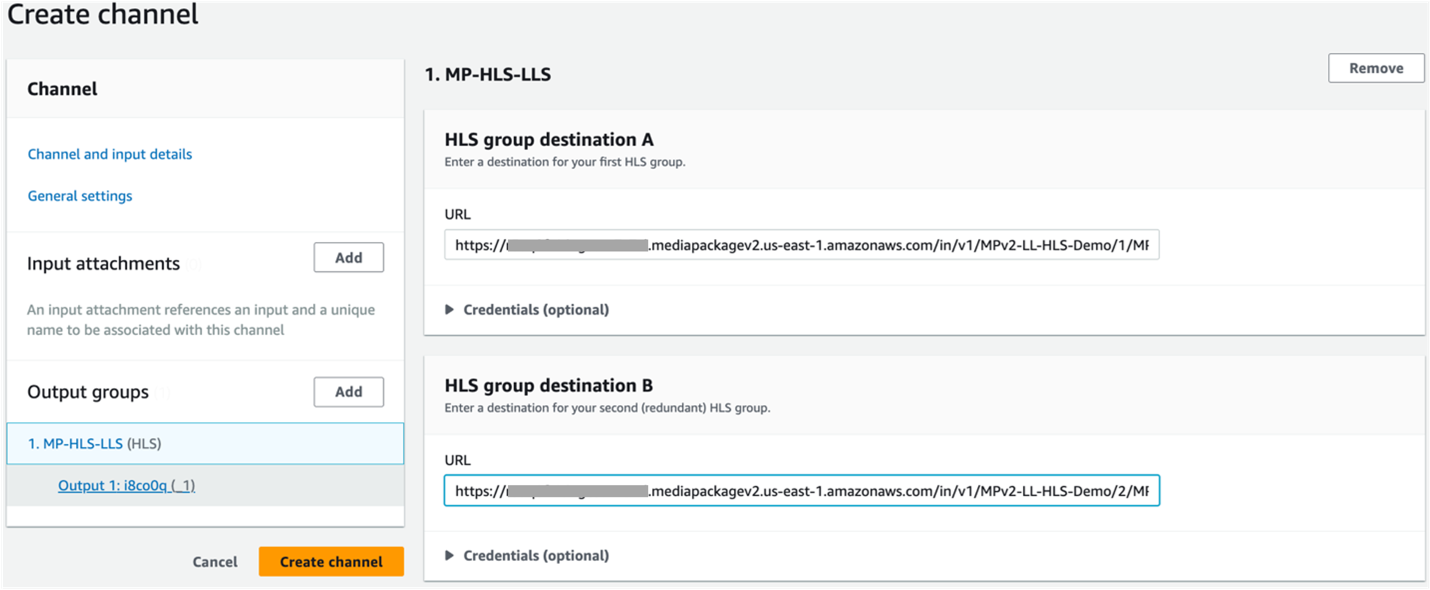Viewport: 1430px width, 590px height.
Task: Open Channel and input details link
Action: pyautogui.click(x=110, y=154)
